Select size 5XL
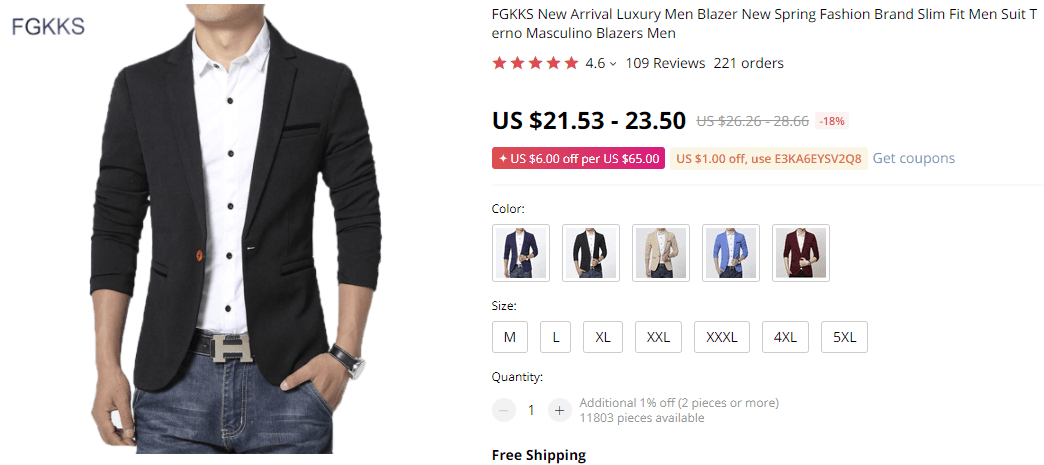This screenshot has width=1044, height=465. [844, 337]
